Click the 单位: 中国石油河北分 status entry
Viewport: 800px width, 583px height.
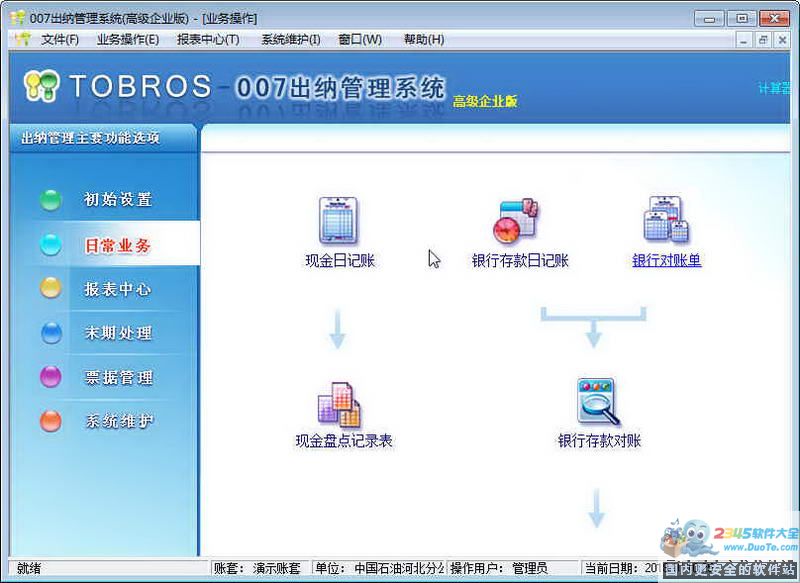pyautogui.click(x=379, y=568)
